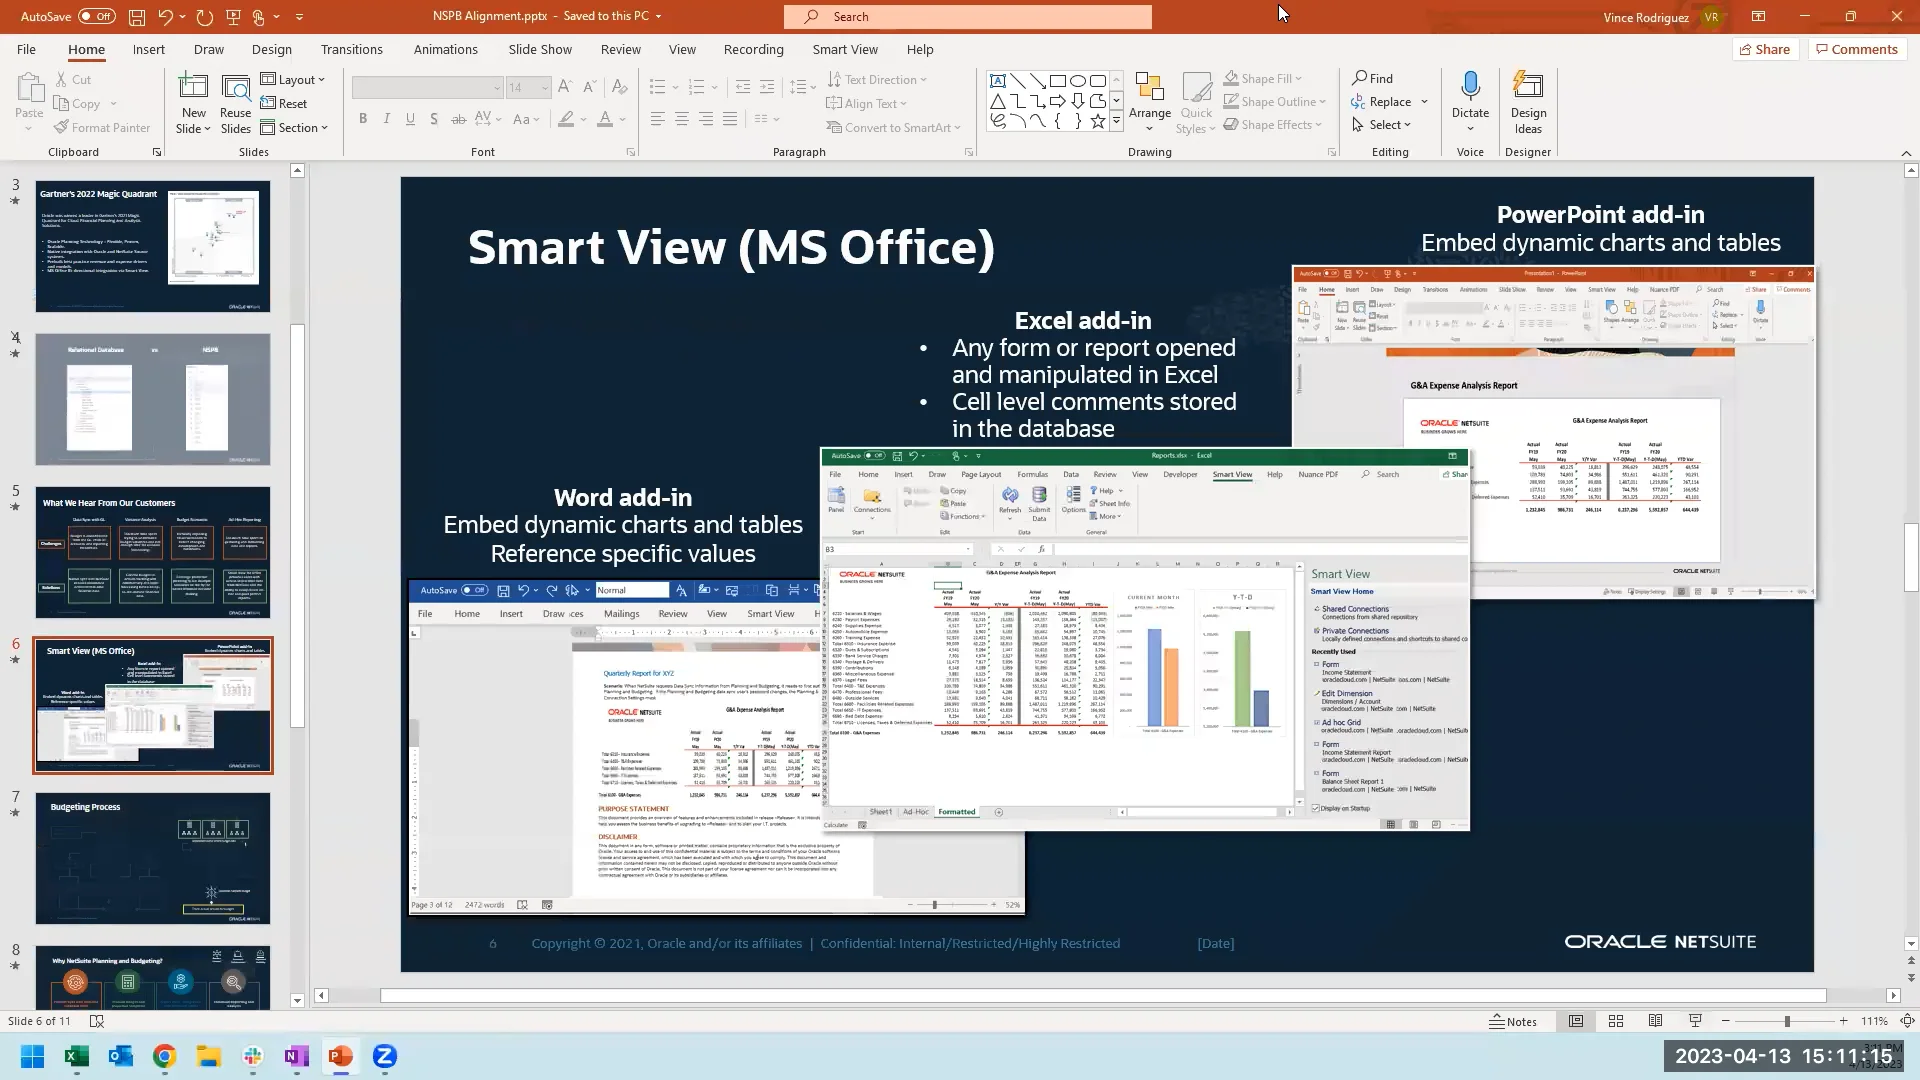
Task: Click Clear All Formatting icon
Action: pos(620,88)
